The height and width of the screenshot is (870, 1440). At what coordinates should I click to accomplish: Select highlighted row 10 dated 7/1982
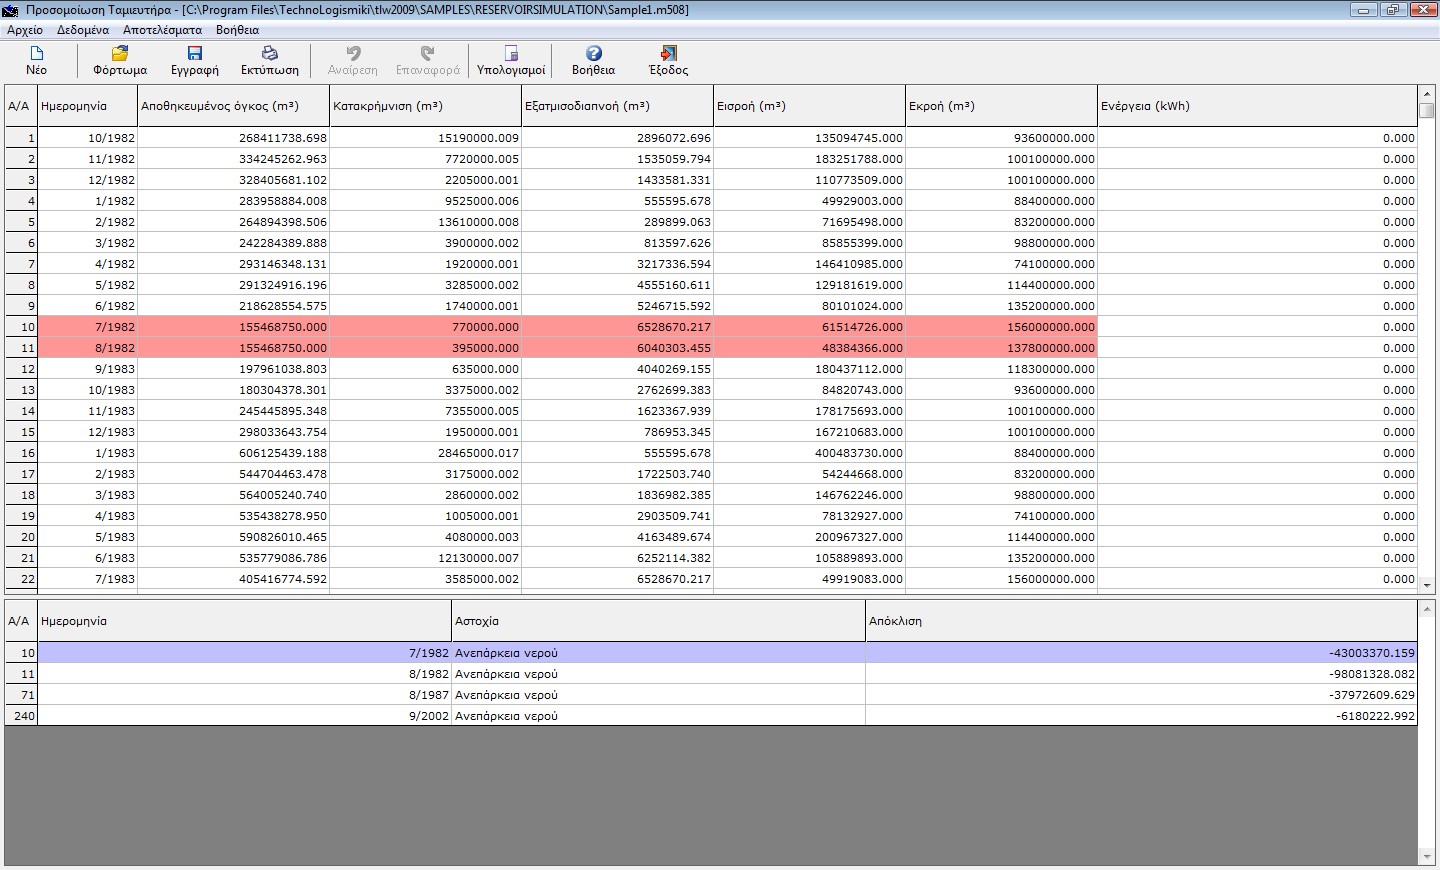tap(232, 327)
